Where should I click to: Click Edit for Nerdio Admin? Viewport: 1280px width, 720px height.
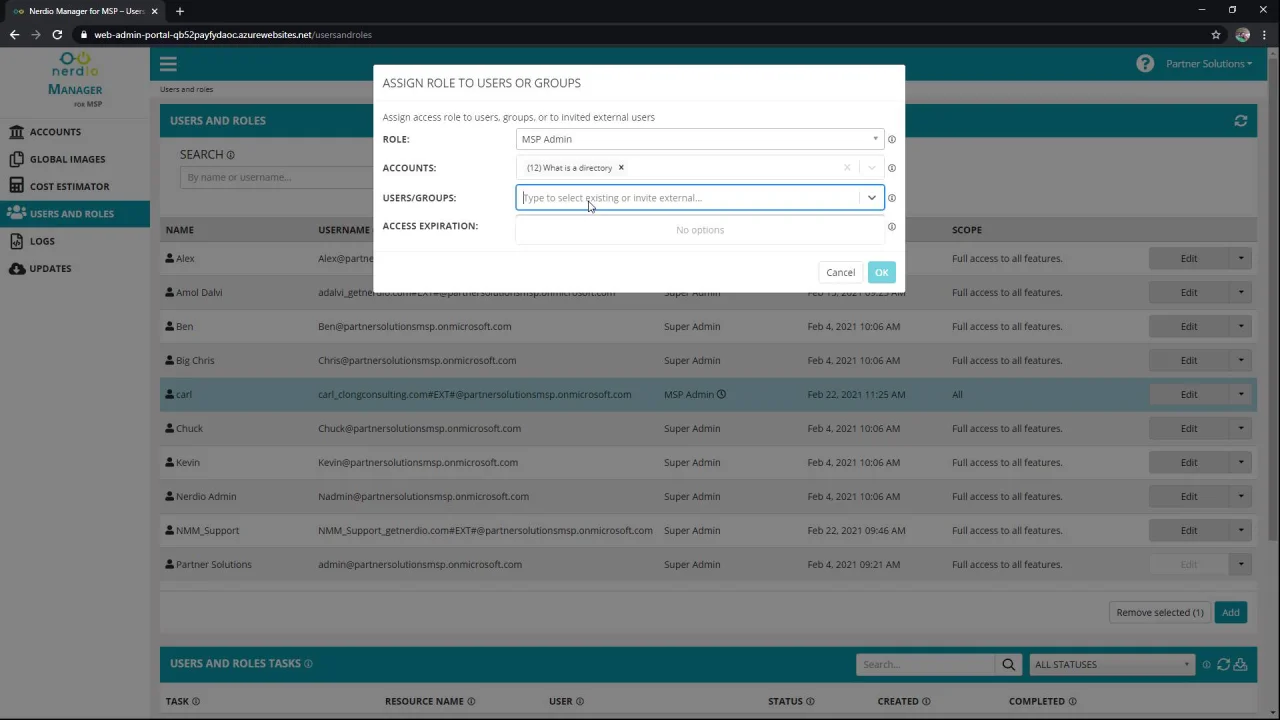(1189, 497)
